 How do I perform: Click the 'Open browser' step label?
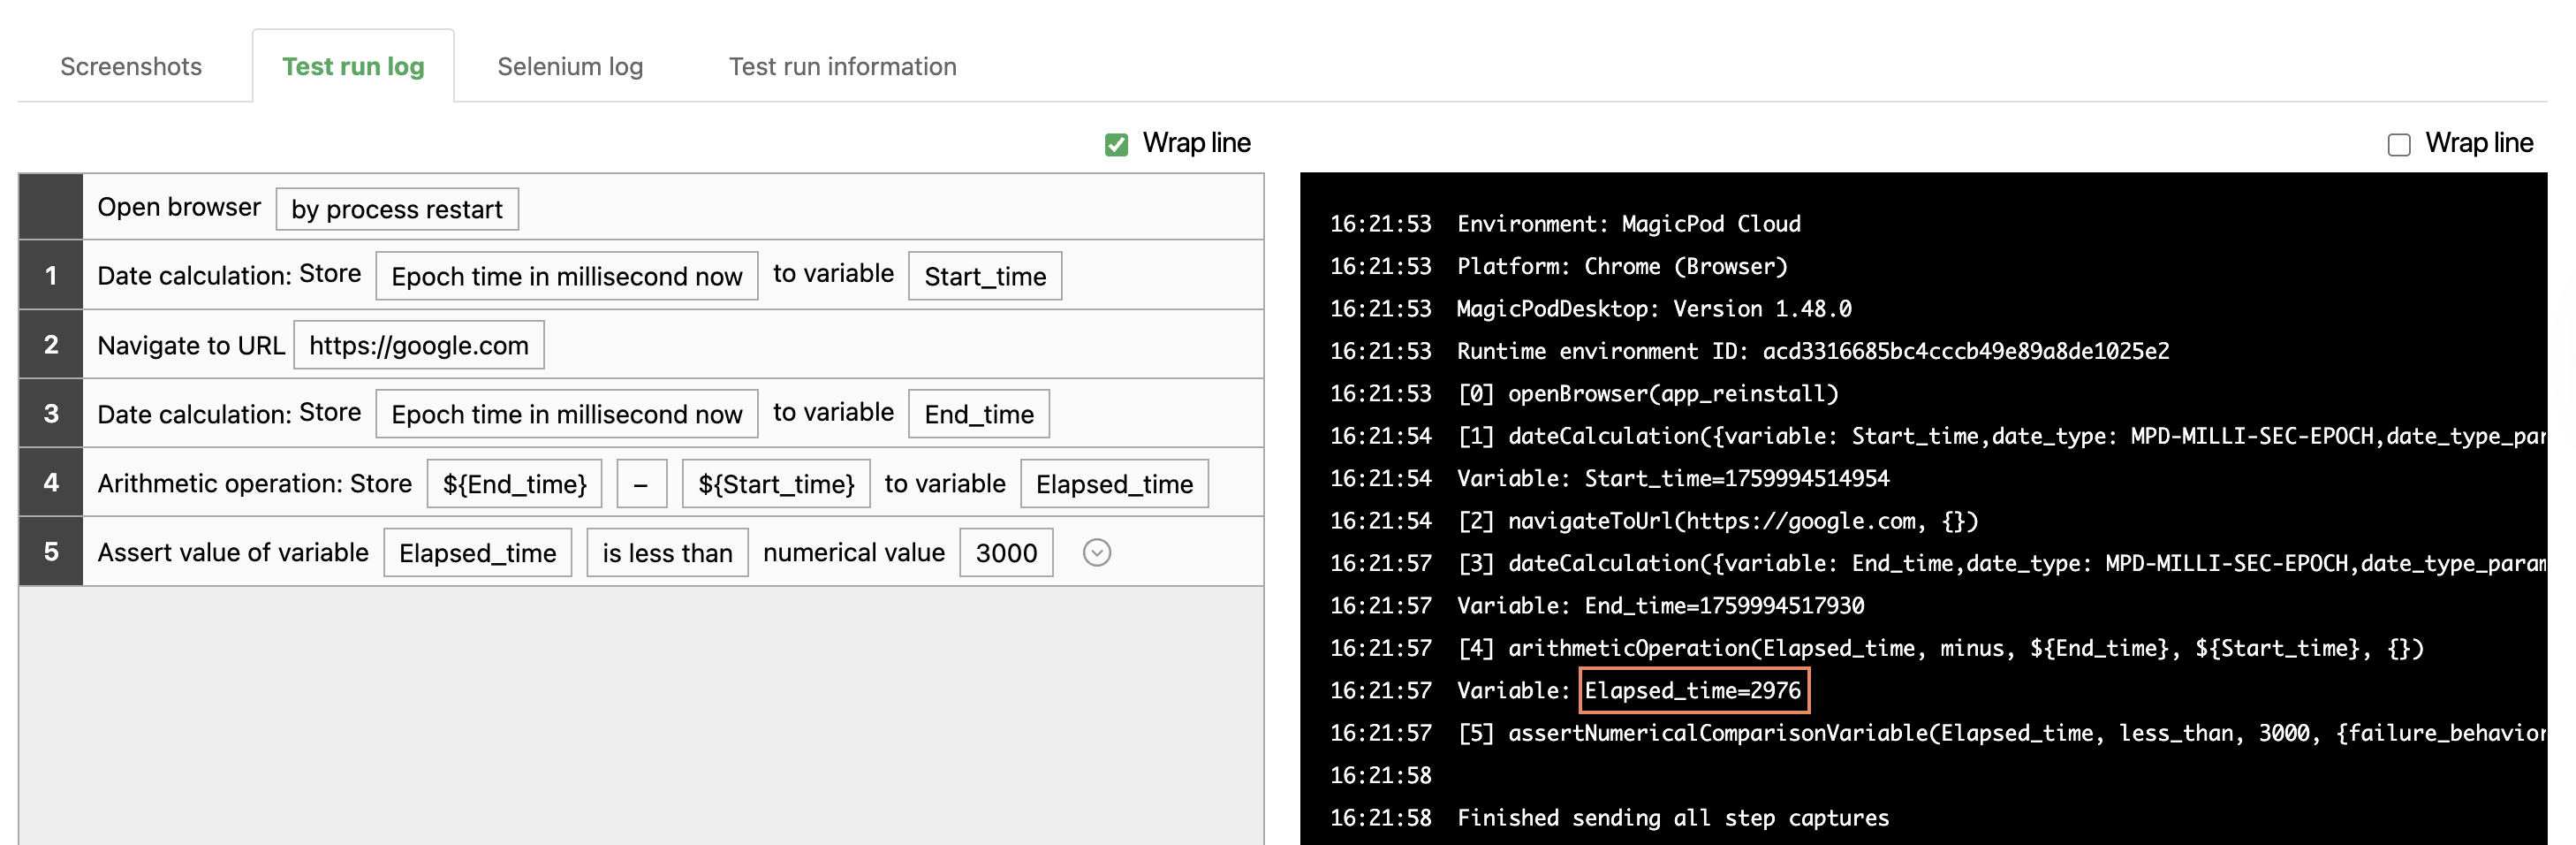point(179,207)
